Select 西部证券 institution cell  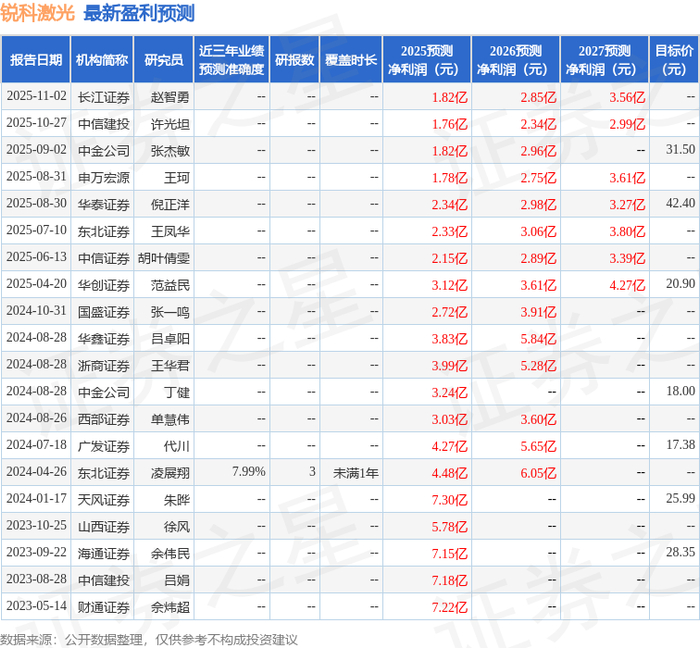pos(104,419)
